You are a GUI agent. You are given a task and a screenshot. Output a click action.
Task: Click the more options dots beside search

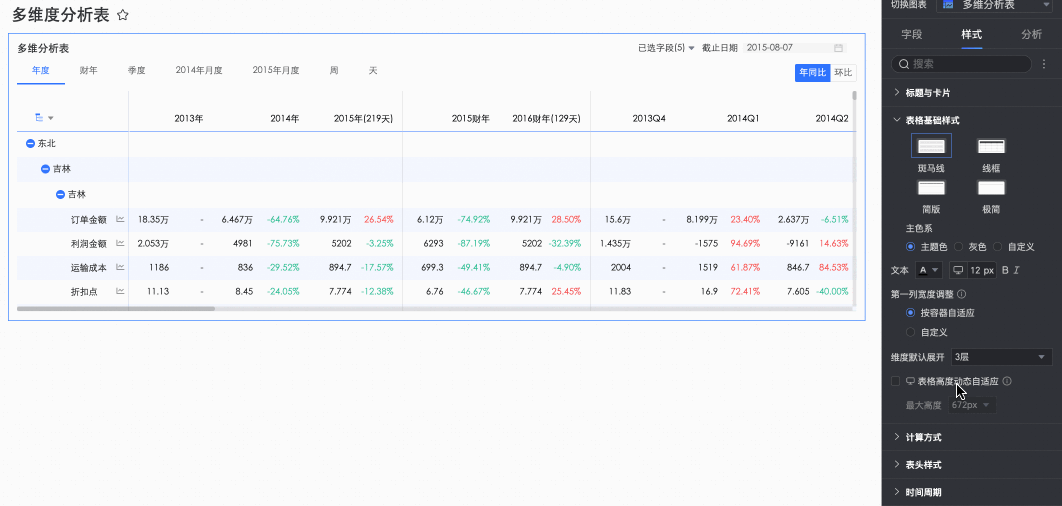[1044, 64]
